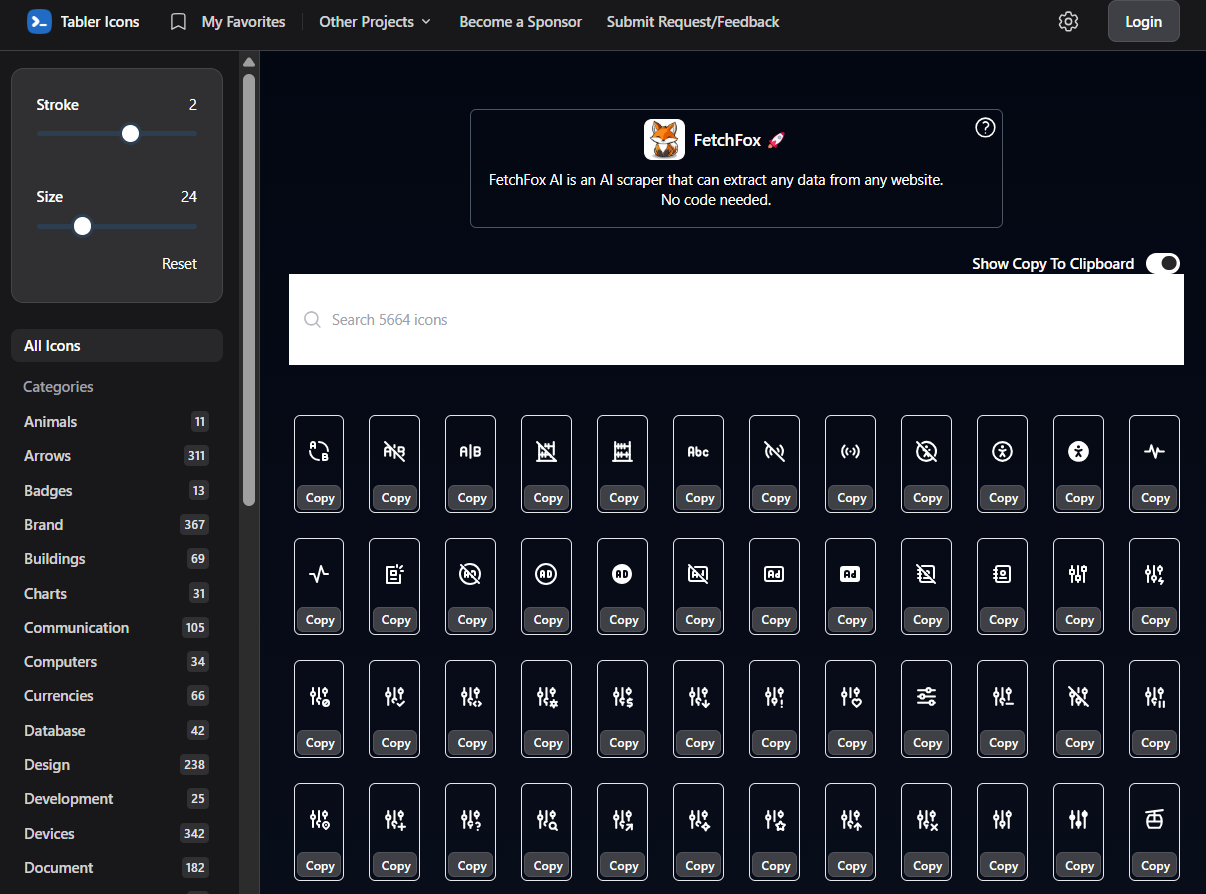The image size is (1206, 894).
Task: Click the Size slider handle
Action: click(x=83, y=226)
